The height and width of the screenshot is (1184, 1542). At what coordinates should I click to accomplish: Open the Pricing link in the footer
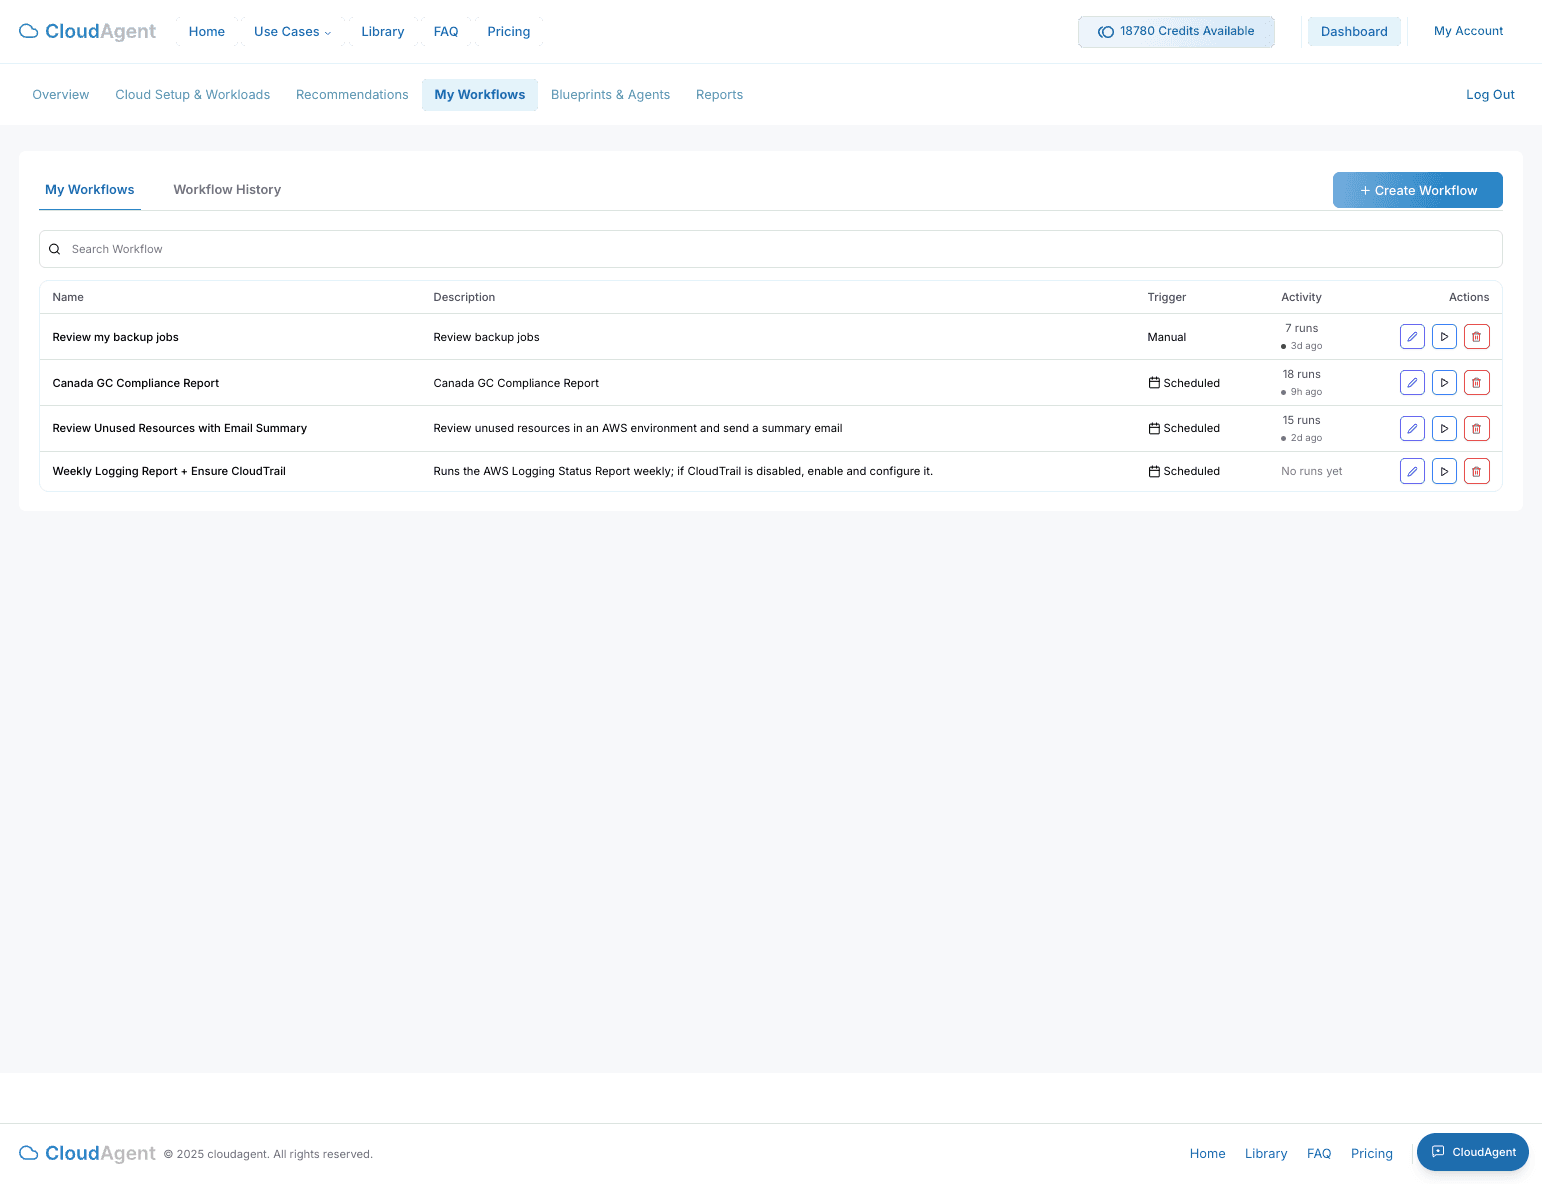(x=1371, y=1153)
